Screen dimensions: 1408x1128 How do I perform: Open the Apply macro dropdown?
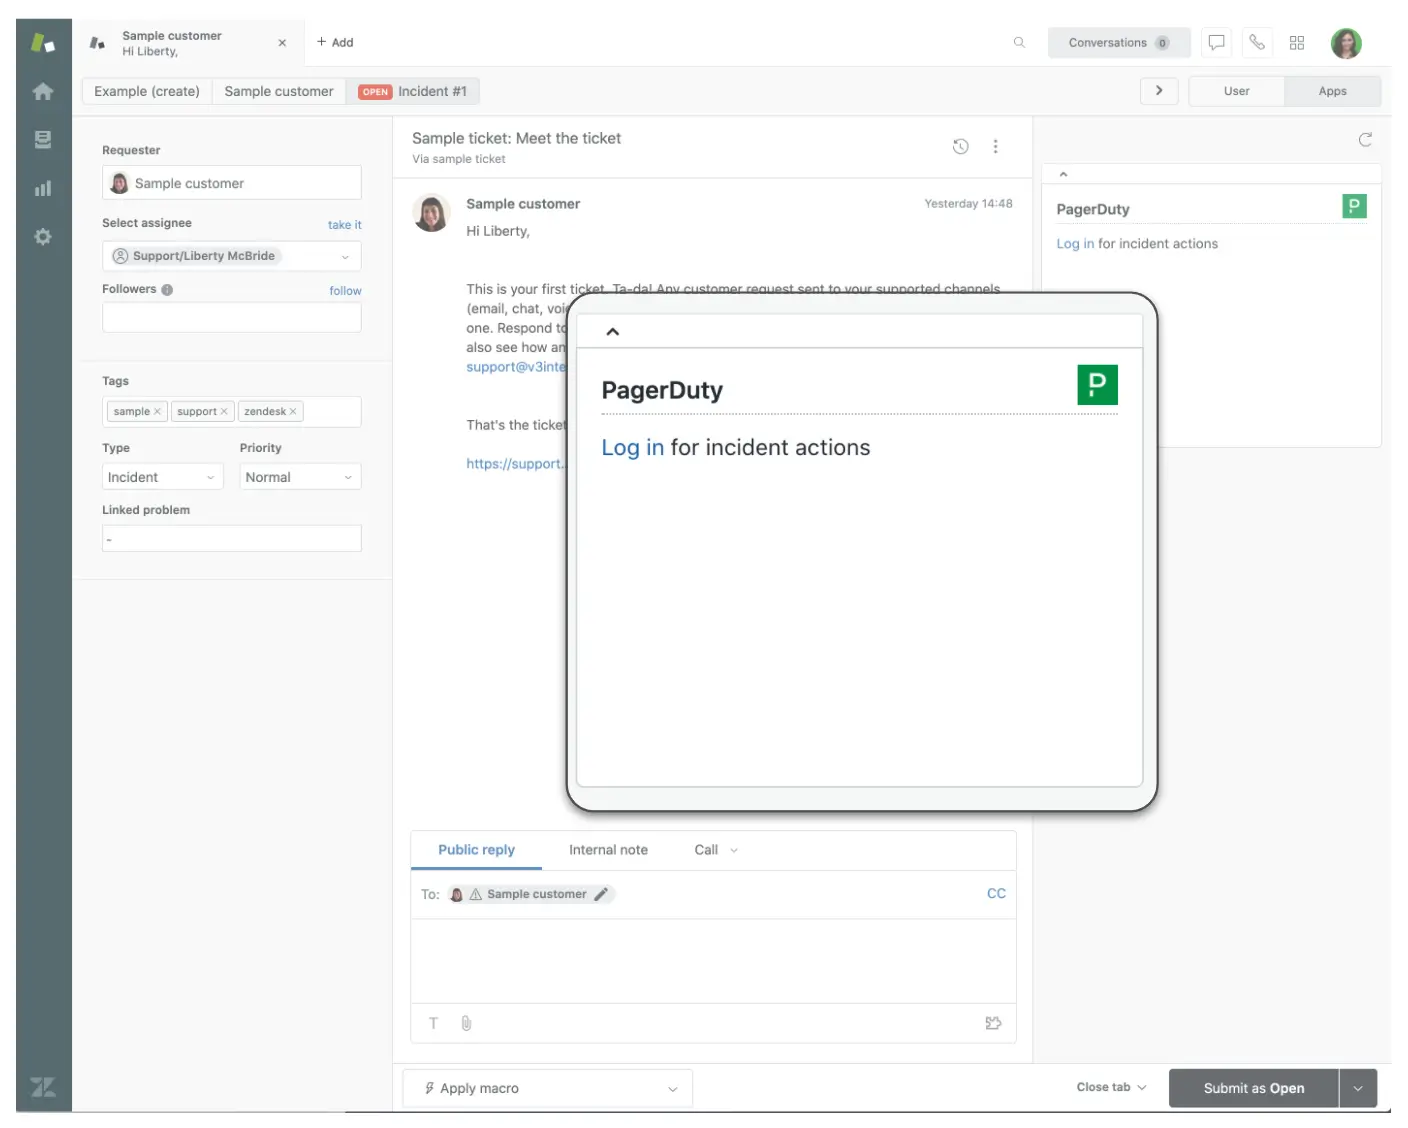pos(548,1088)
